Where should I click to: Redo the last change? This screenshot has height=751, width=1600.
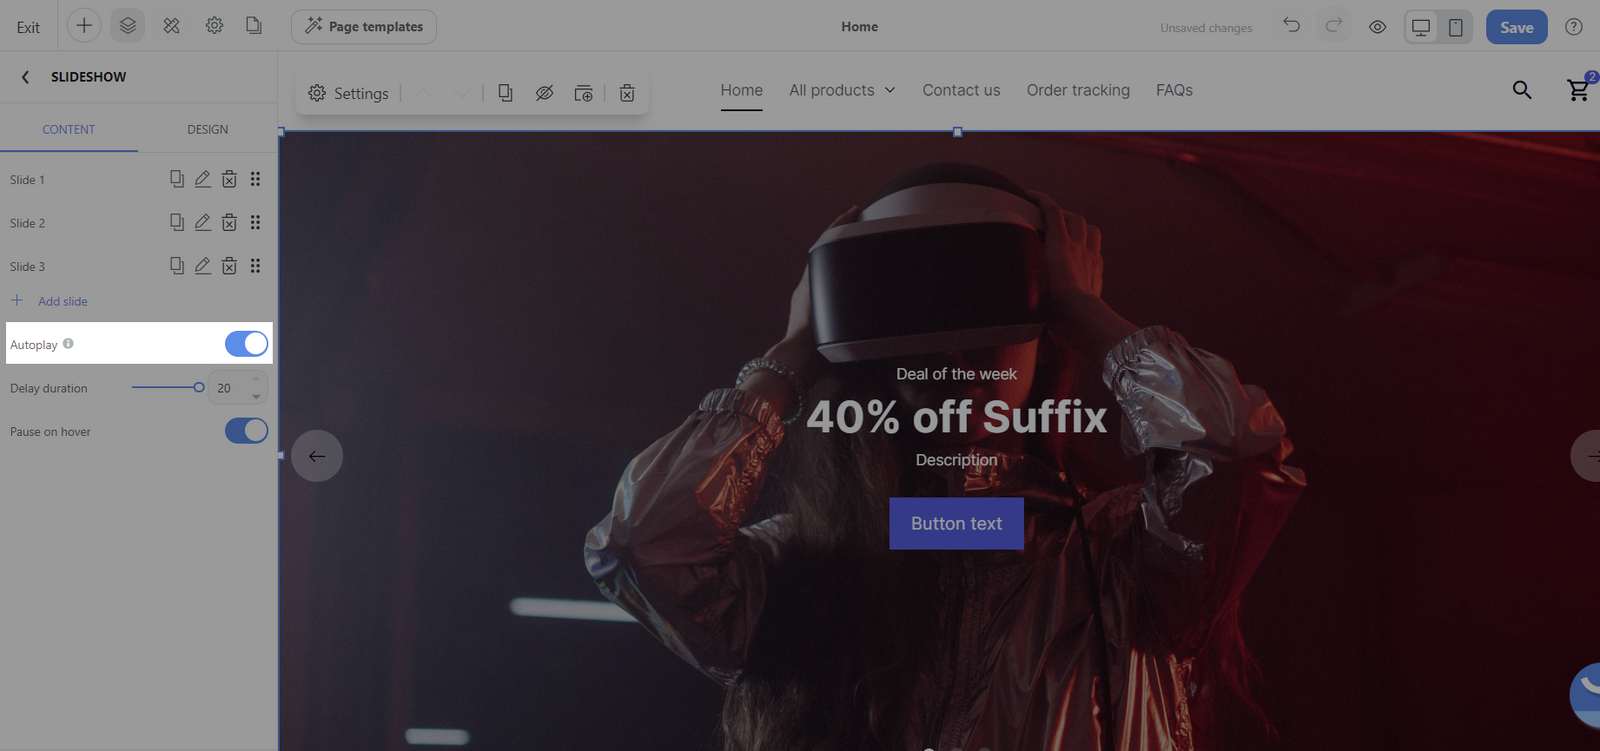[x=1334, y=25]
